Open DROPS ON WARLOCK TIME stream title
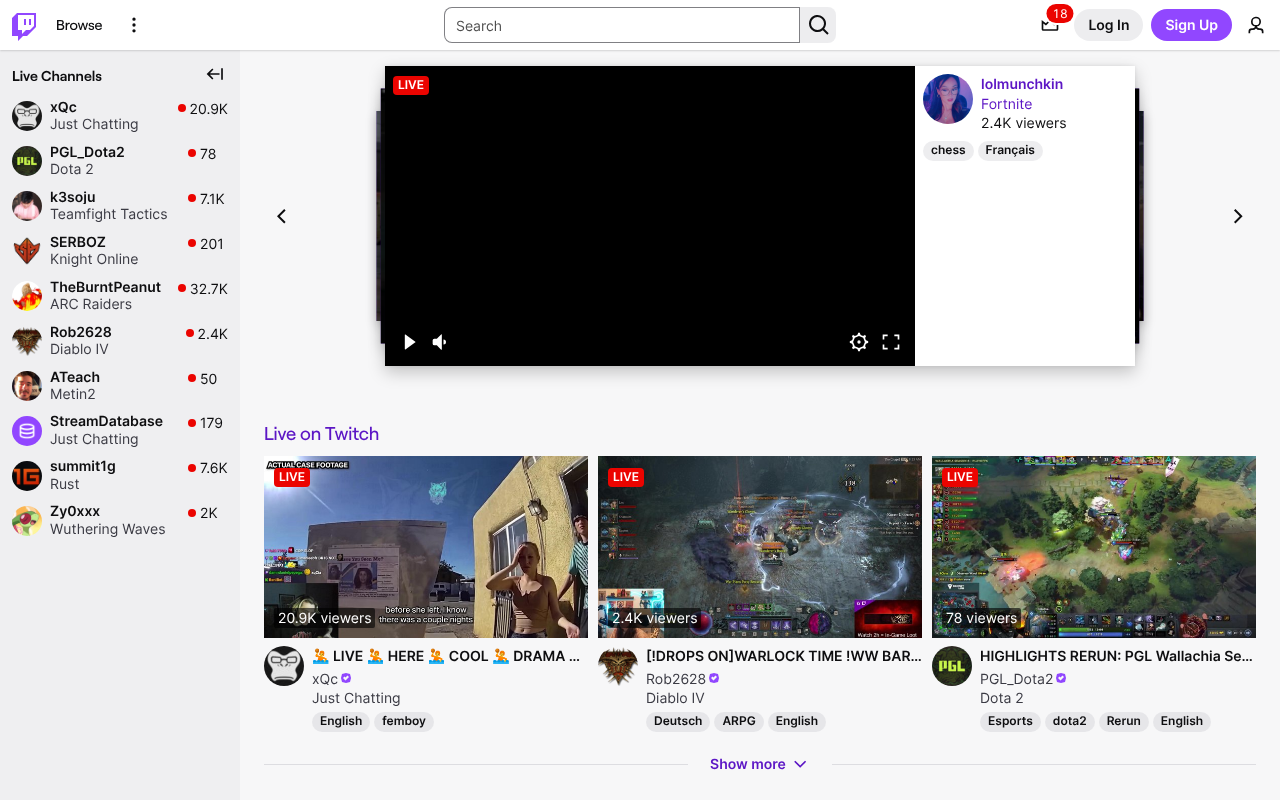 click(784, 656)
